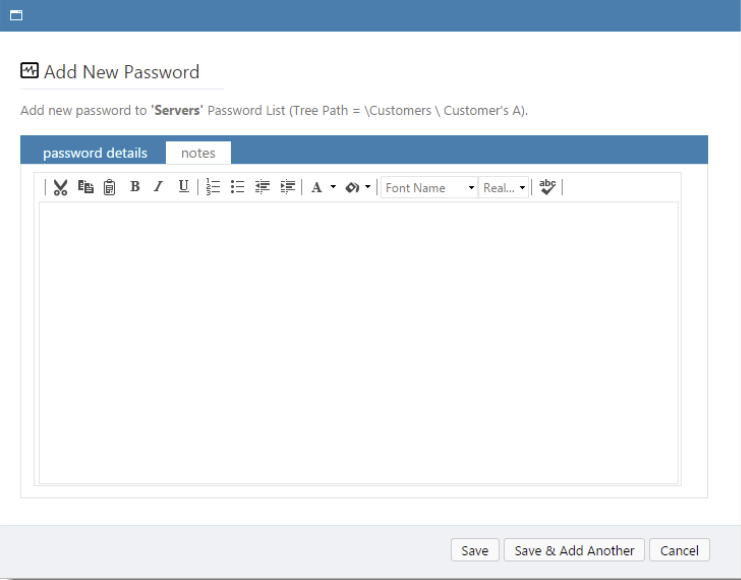741x580 pixels.
Task: Click the Copy icon in toolbar
Action: (85, 187)
